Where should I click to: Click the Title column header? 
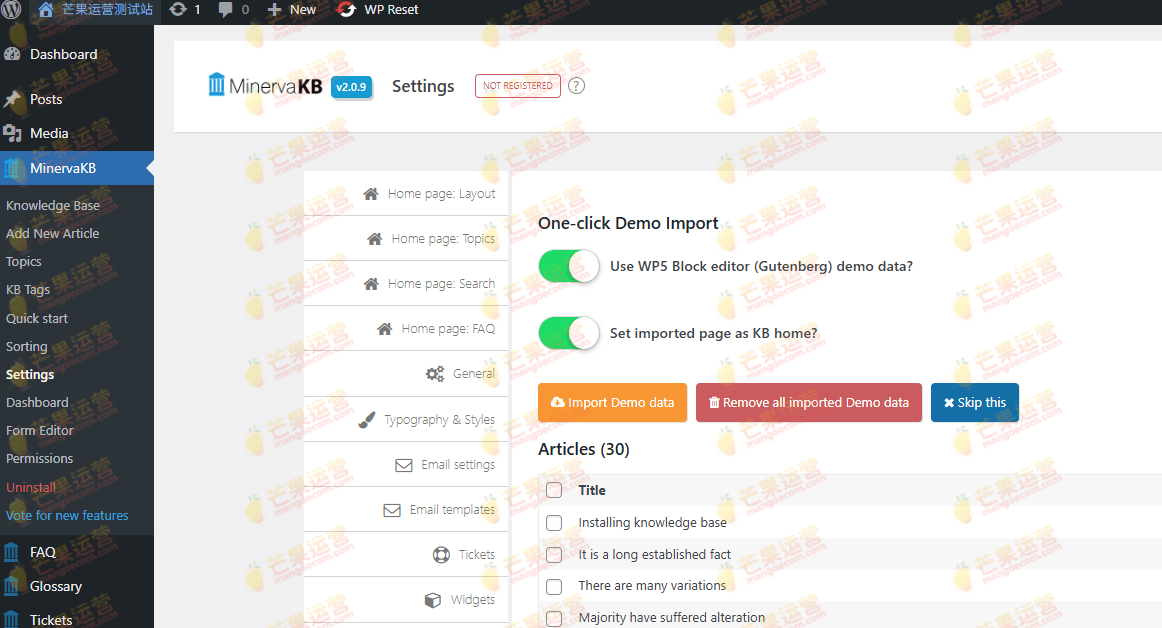[x=592, y=490]
